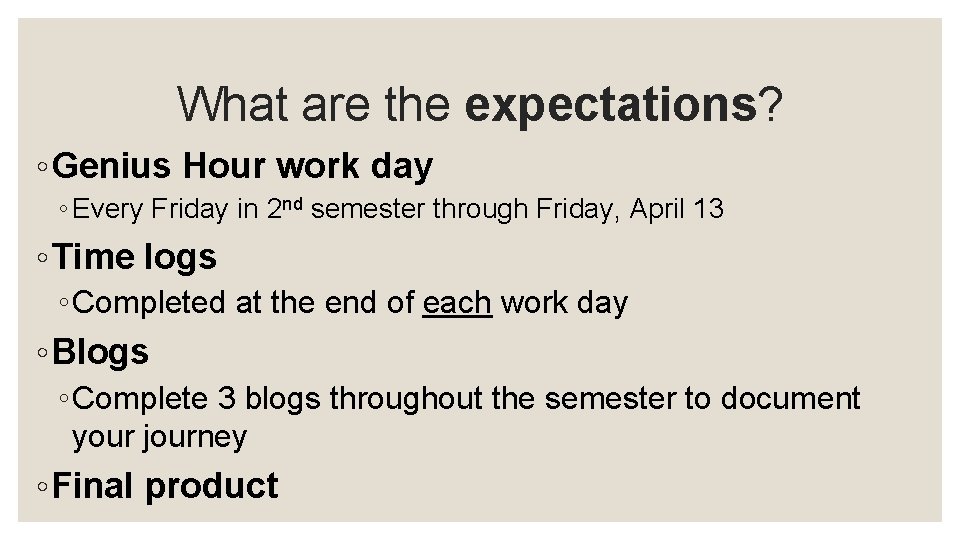Click the slide title 'What are the expectations?'
Screen dimensions: 960x540
(479, 105)
